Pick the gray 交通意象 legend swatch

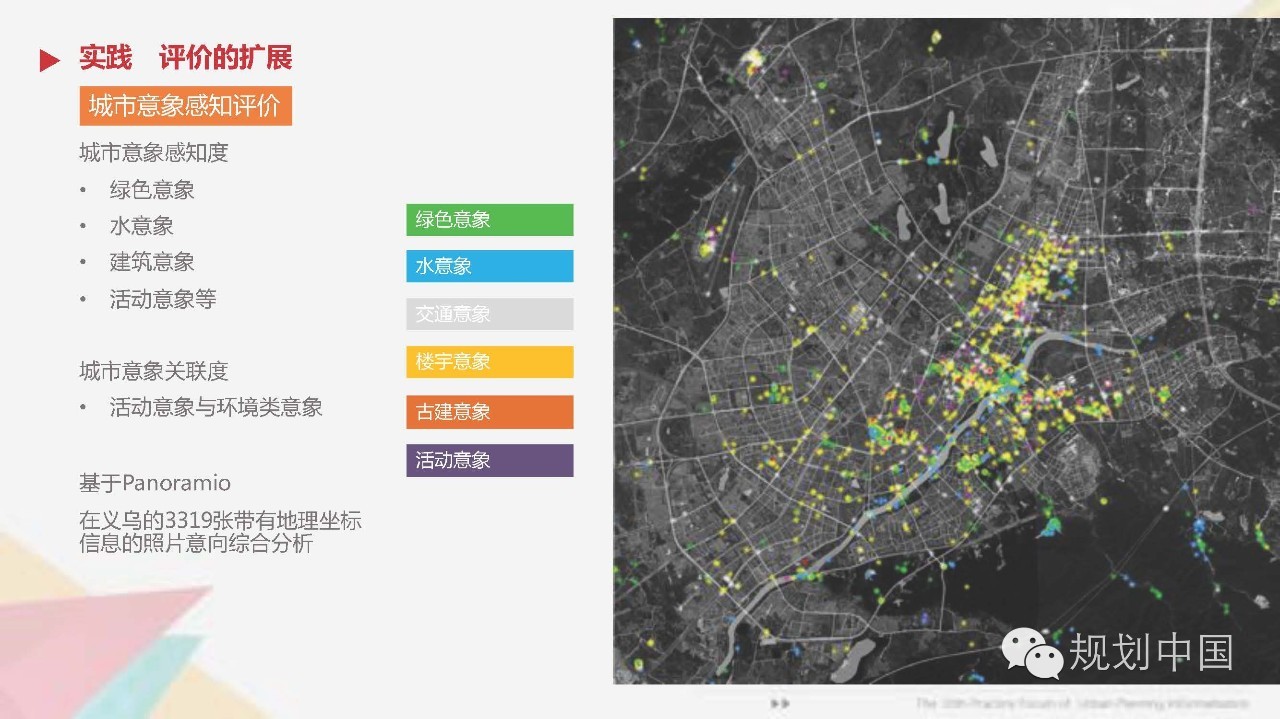[x=490, y=314]
